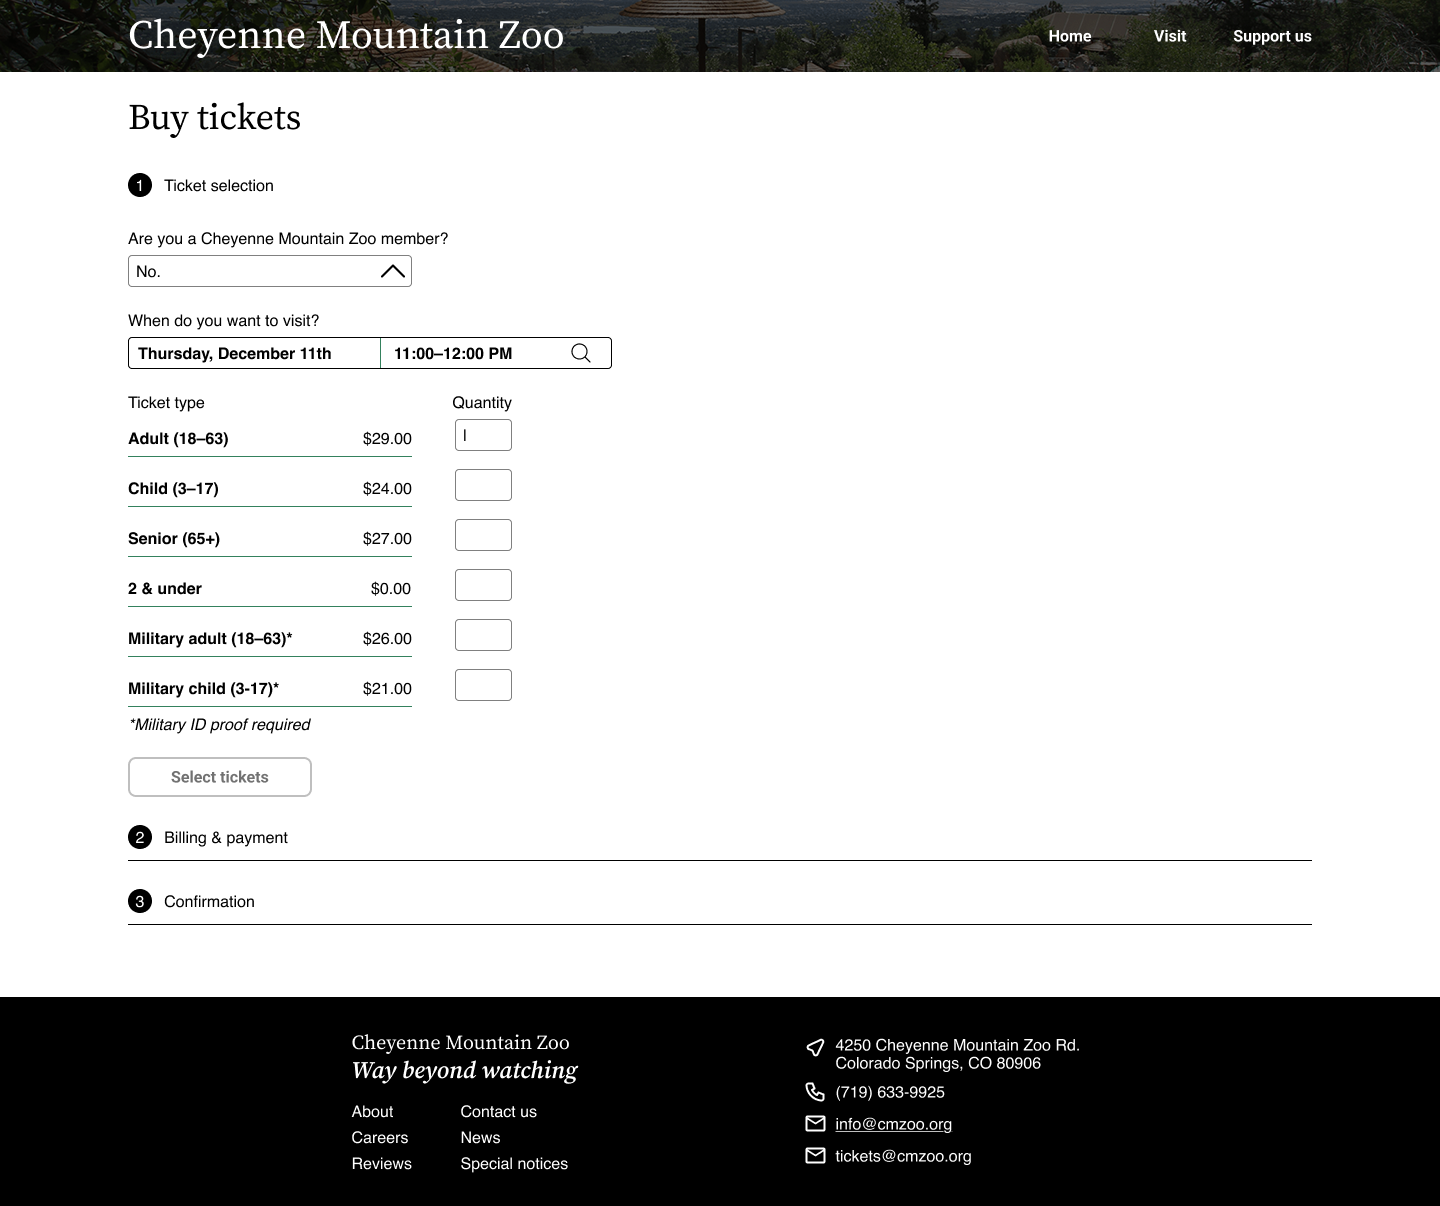Click step 2 circle for Billing & payment
This screenshot has height=1206, width=1440.
(140, 837)
